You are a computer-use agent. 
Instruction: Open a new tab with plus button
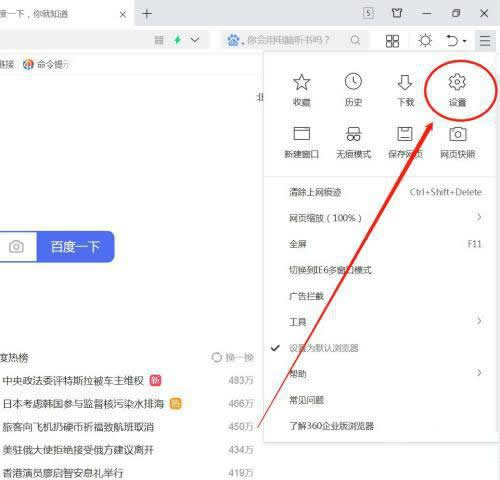pos(147,13)
